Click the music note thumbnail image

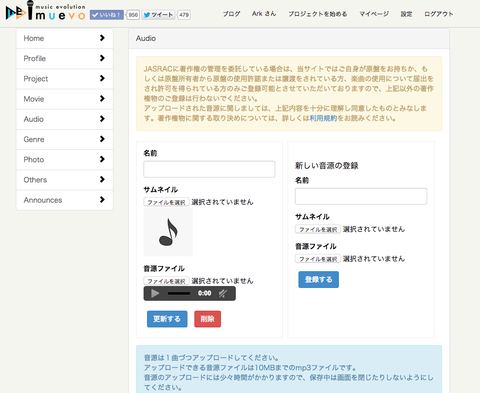pos(168,232)
